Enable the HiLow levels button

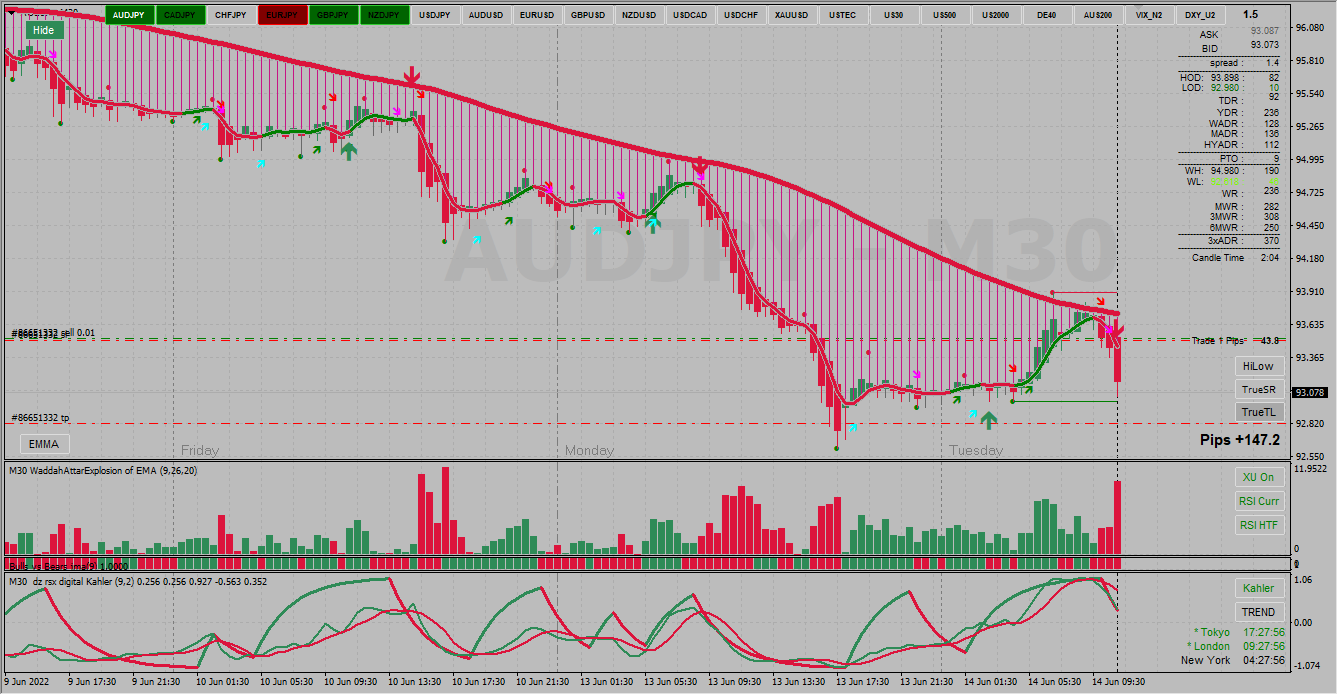pos(1258,366)
